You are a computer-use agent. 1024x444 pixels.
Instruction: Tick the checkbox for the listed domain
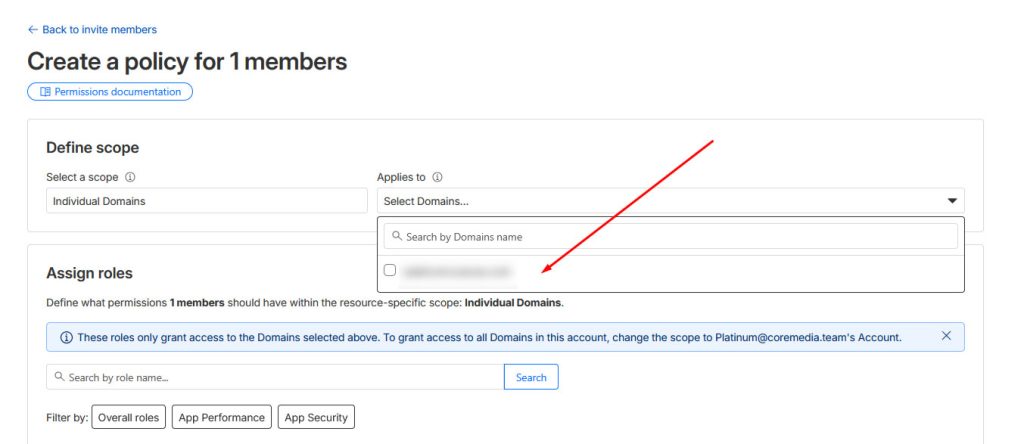tap(390, 270)
